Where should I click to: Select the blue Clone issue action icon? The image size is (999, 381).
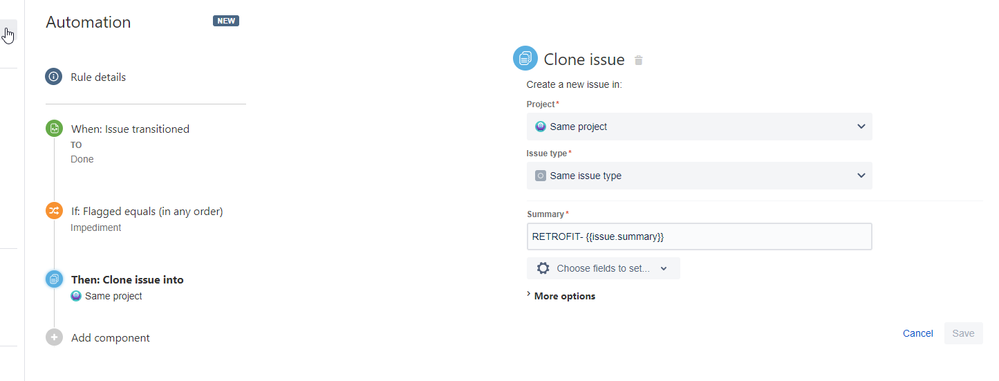pos(54,279)
